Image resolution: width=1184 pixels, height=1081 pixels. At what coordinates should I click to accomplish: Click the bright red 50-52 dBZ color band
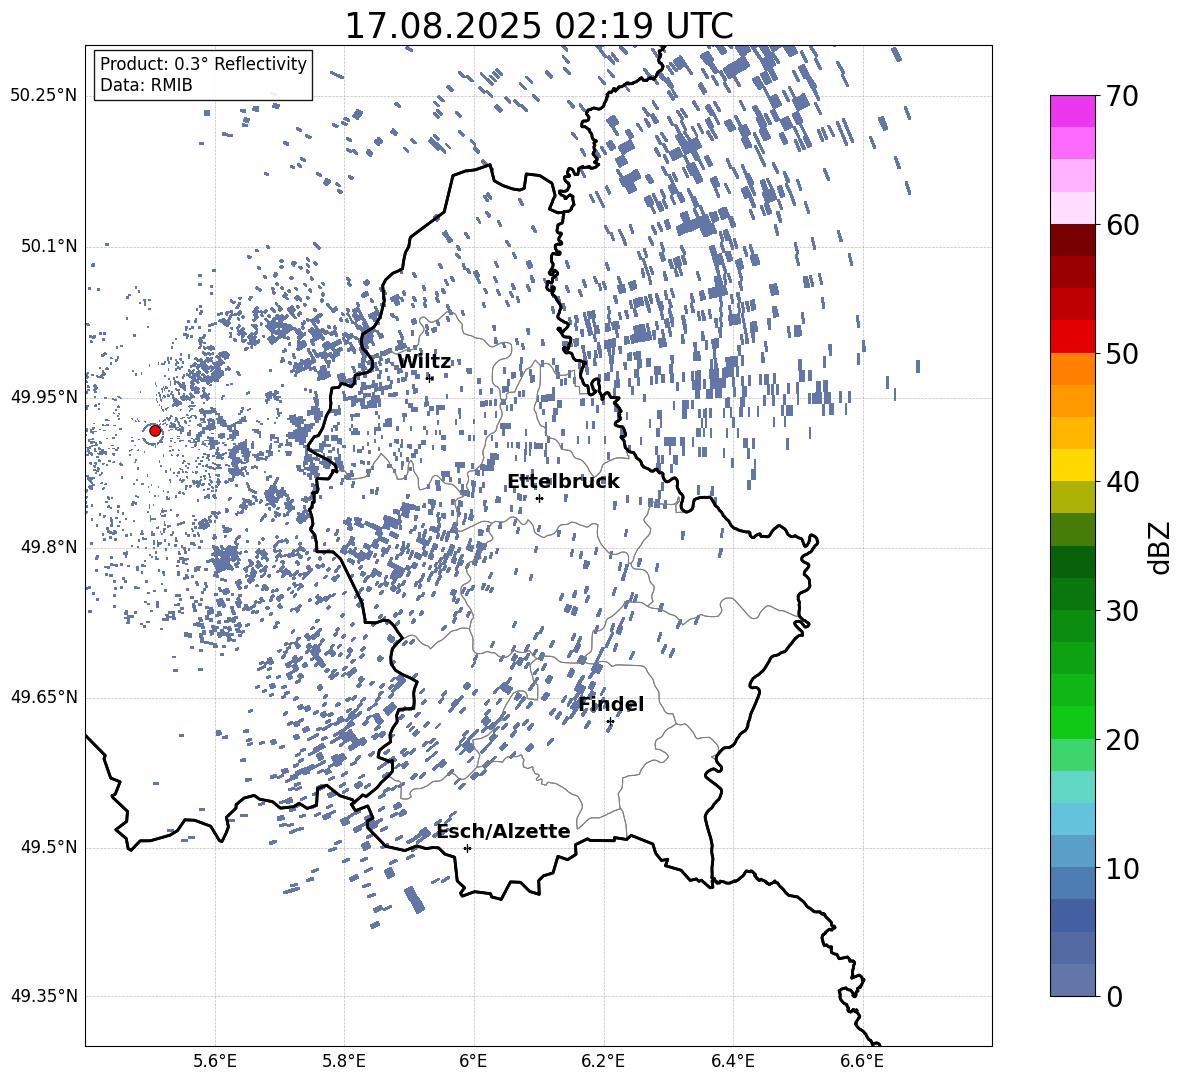[1072, 337]
